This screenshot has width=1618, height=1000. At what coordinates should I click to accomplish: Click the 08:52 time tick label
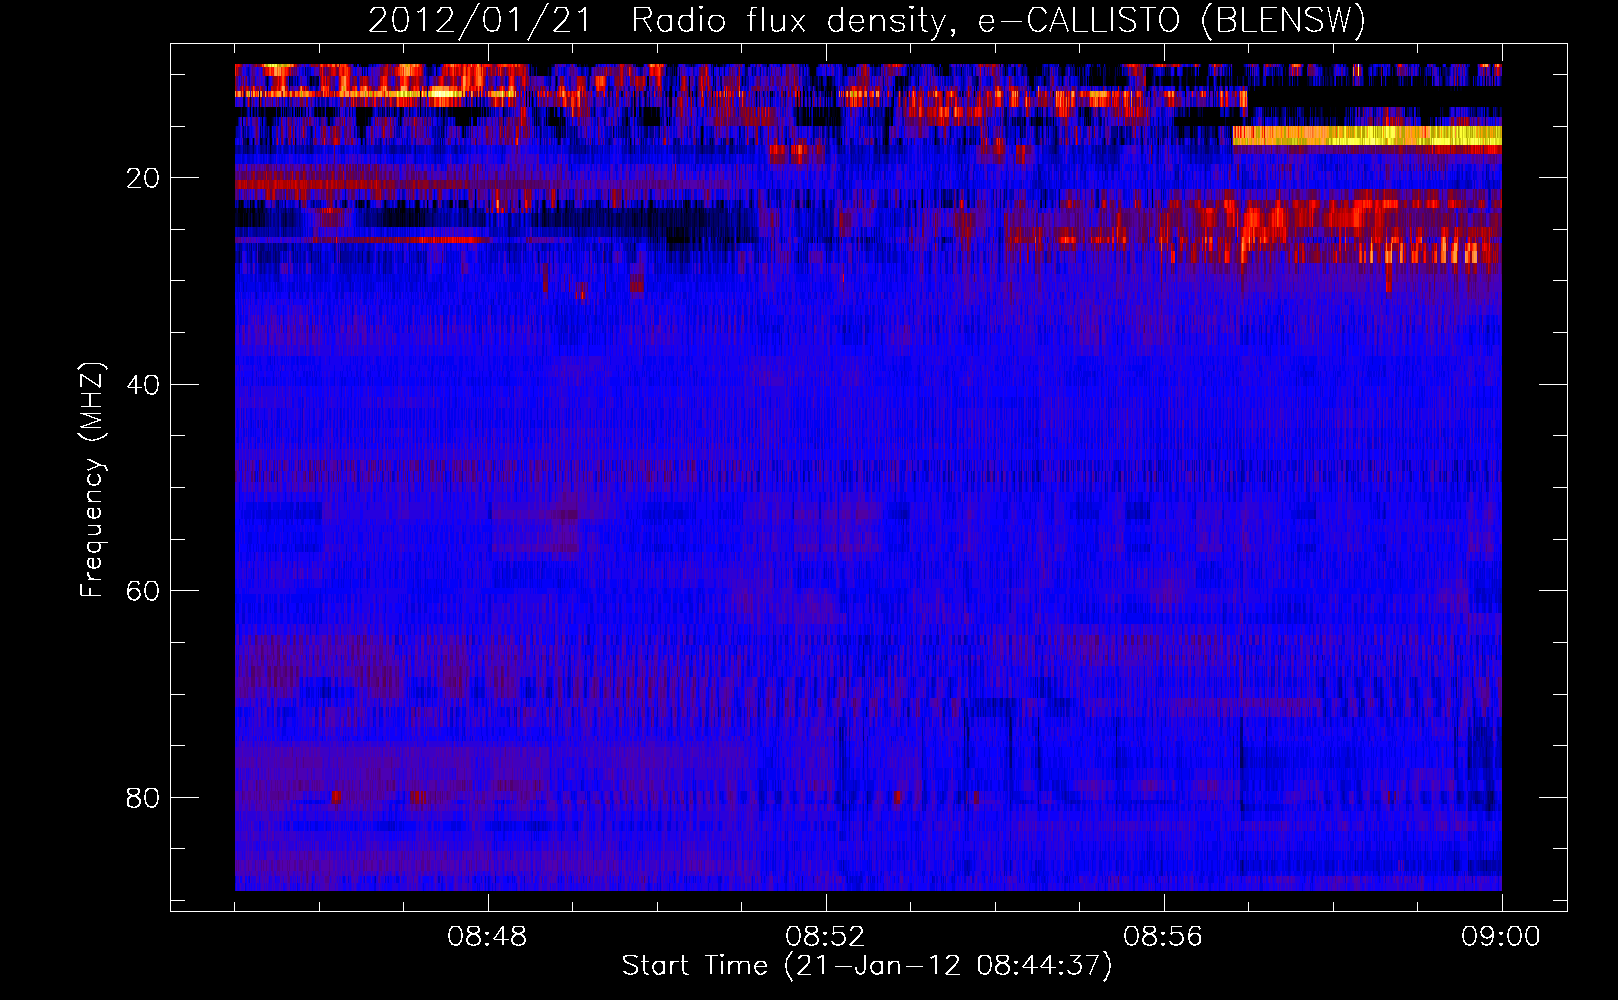pyautogui.click(x=825, y=937)
